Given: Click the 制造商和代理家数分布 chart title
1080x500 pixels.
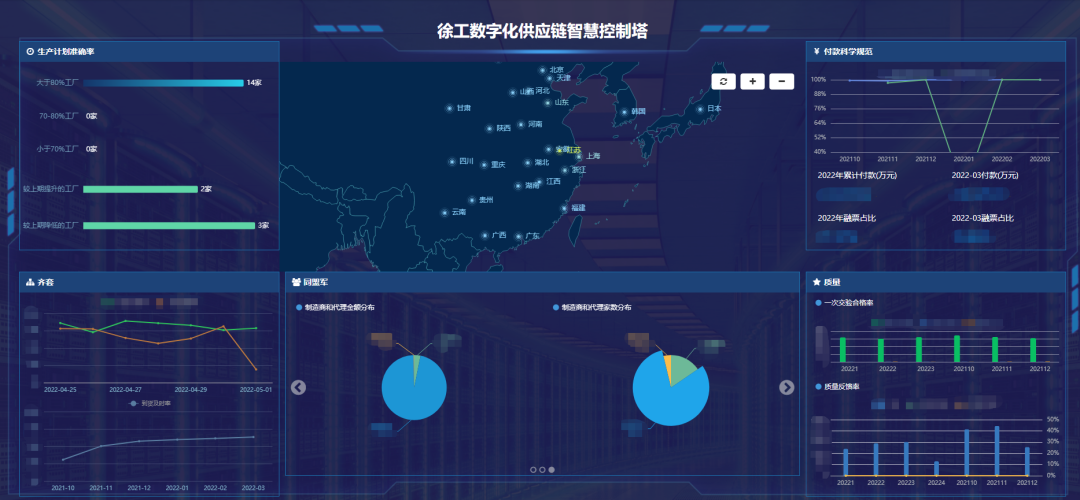Looking at the screenshot, I should pyautogui.click(x=596, y=307).
